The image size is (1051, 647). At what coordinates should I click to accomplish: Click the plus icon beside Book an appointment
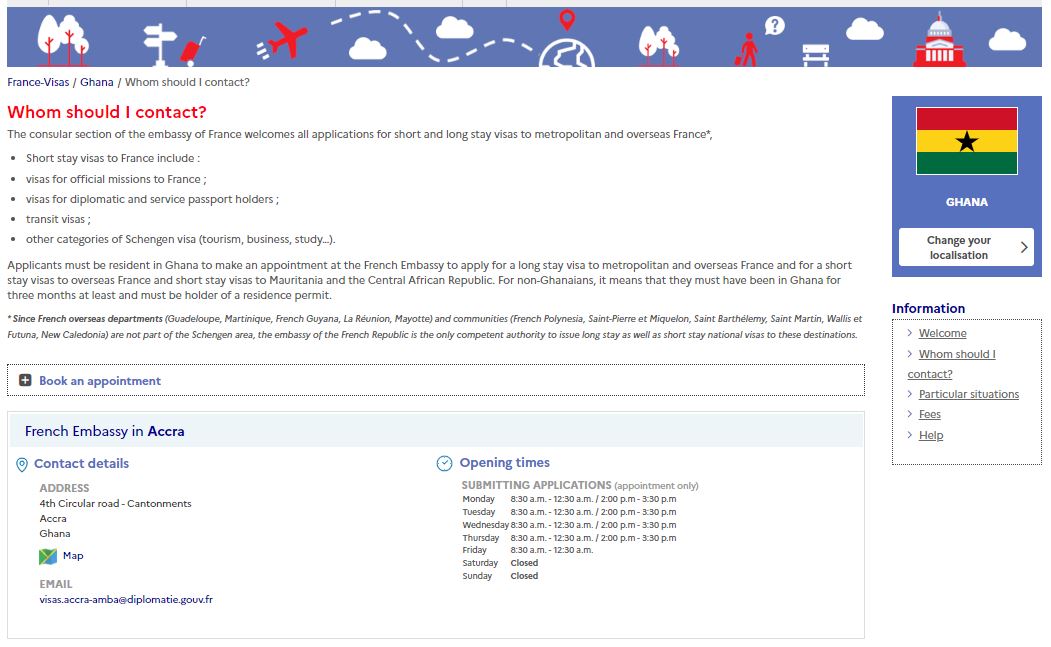[25, 380]
